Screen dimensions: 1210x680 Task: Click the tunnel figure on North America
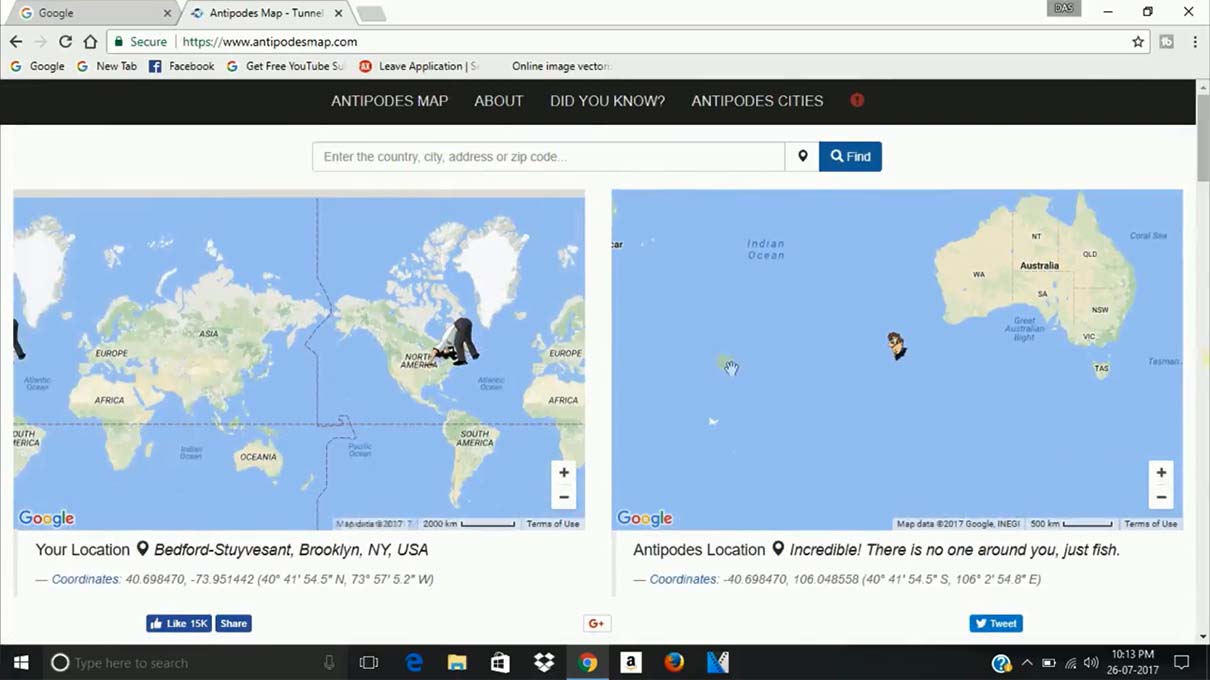point(455,342)
